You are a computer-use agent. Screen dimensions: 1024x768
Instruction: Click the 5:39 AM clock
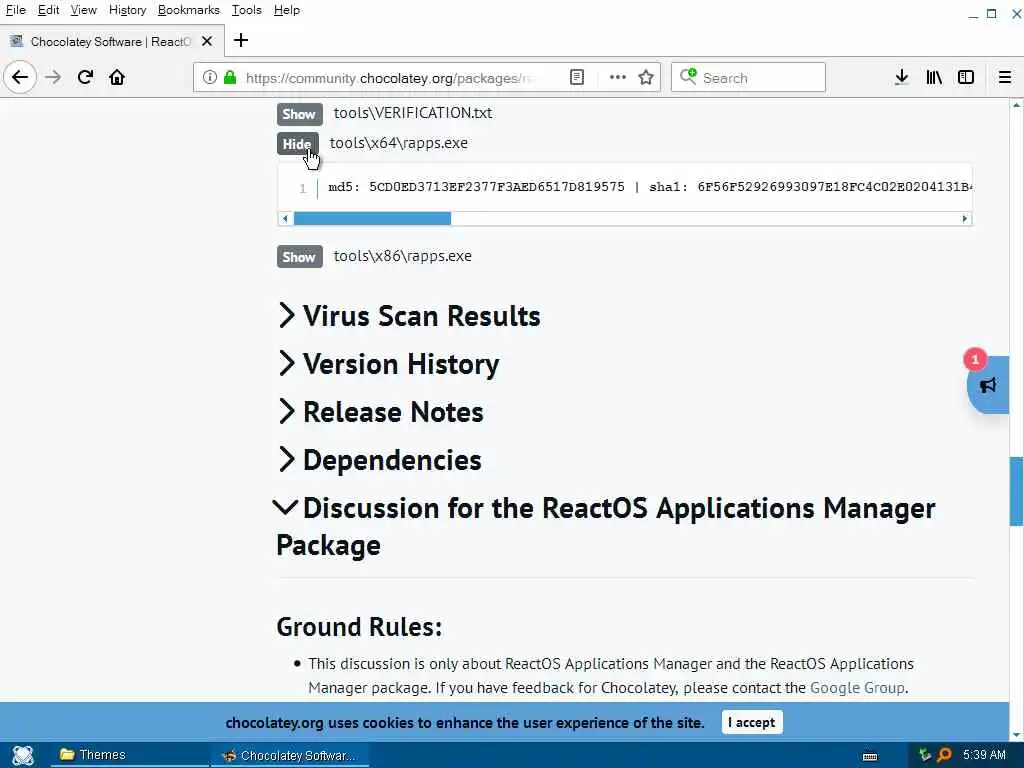984,755
